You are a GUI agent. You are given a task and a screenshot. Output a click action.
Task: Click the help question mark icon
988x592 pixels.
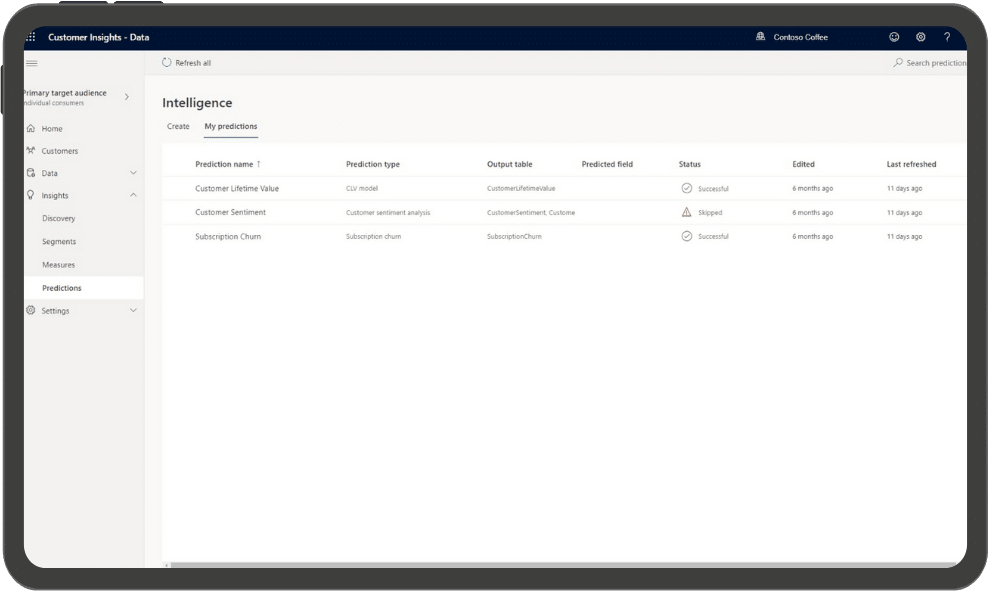(x=947, y=37)
